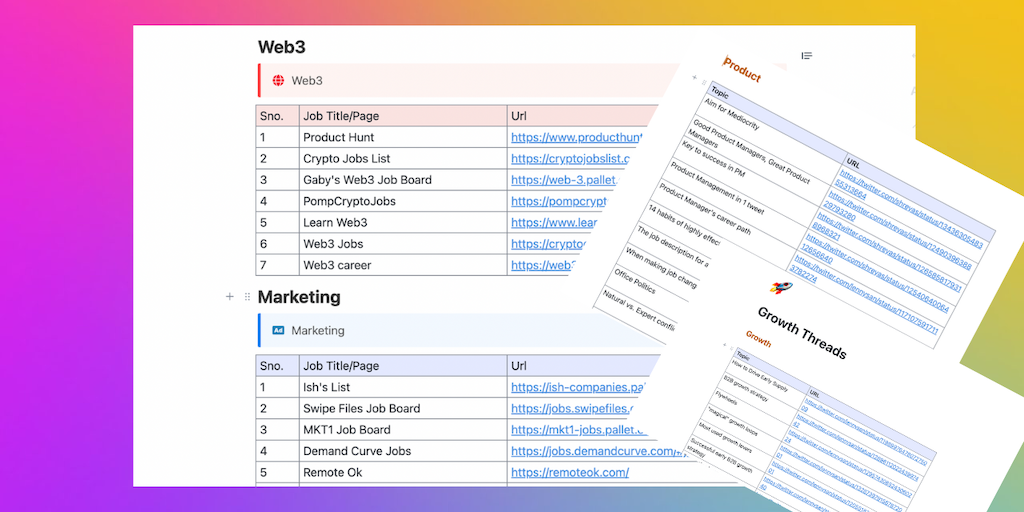Select the Gaby's Web3 Job Board cell
1024x512 pixels.
403,180
